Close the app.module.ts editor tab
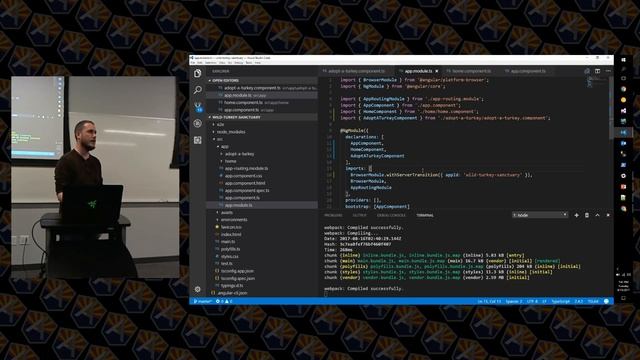Viewport: 640px width, 360px height. tap(437, 71)
